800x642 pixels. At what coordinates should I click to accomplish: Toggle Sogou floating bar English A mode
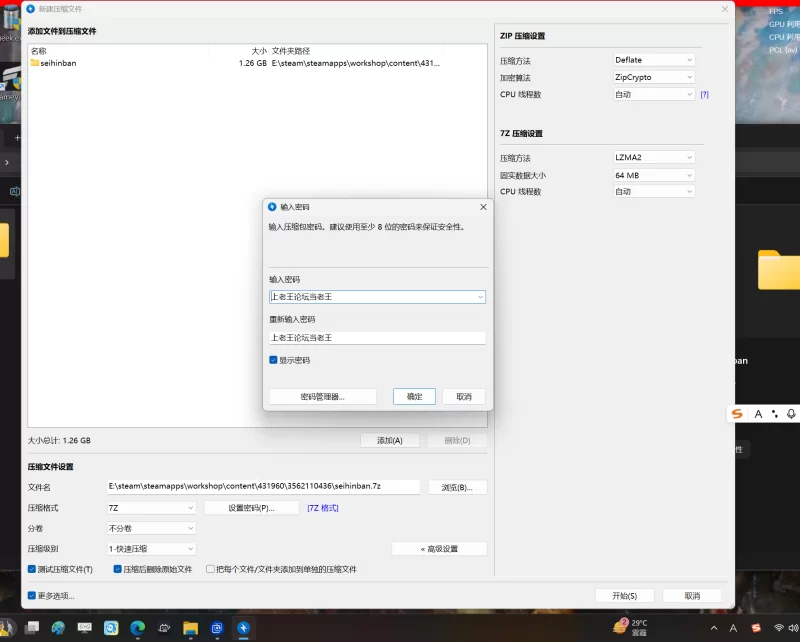(758, 414)
